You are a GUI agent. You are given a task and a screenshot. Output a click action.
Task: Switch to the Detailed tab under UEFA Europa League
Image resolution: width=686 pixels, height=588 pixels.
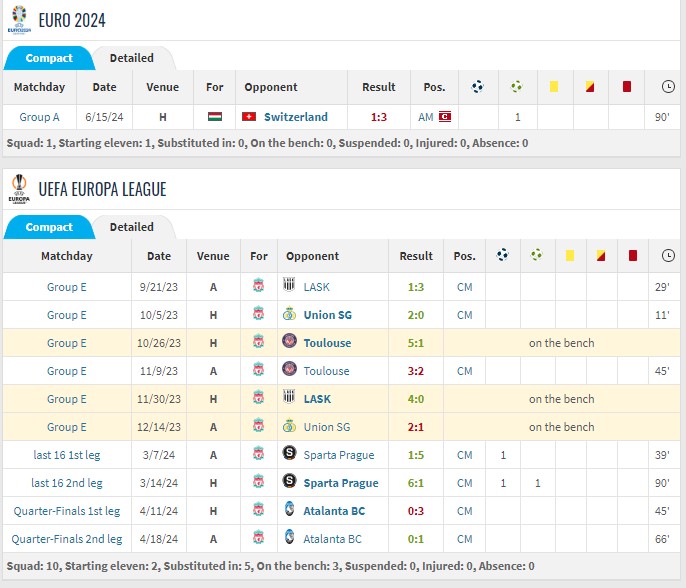click(132, 227)
